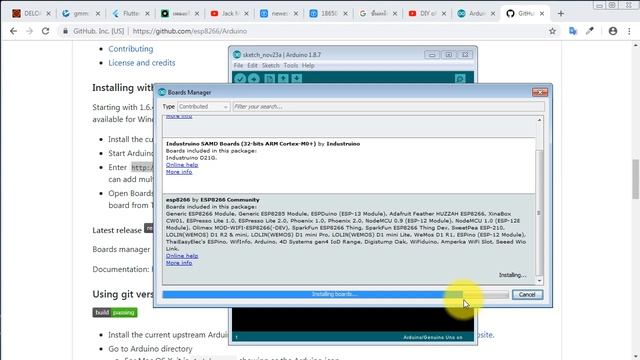Close the GitHub tab
This screenshot has width=640, height=360.
[542, 13]
